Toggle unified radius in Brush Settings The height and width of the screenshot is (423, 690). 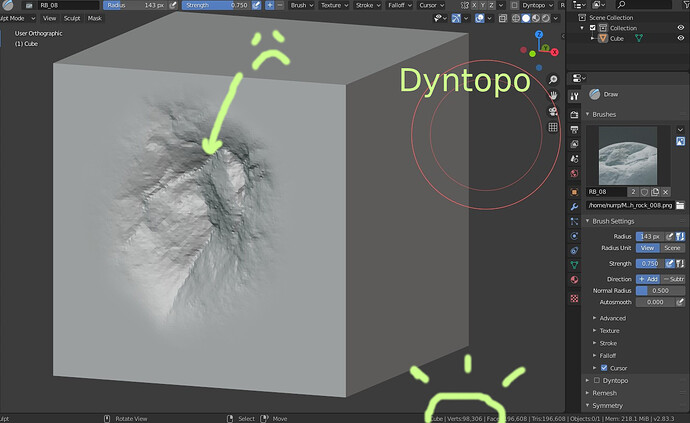[x=680, y=236]
